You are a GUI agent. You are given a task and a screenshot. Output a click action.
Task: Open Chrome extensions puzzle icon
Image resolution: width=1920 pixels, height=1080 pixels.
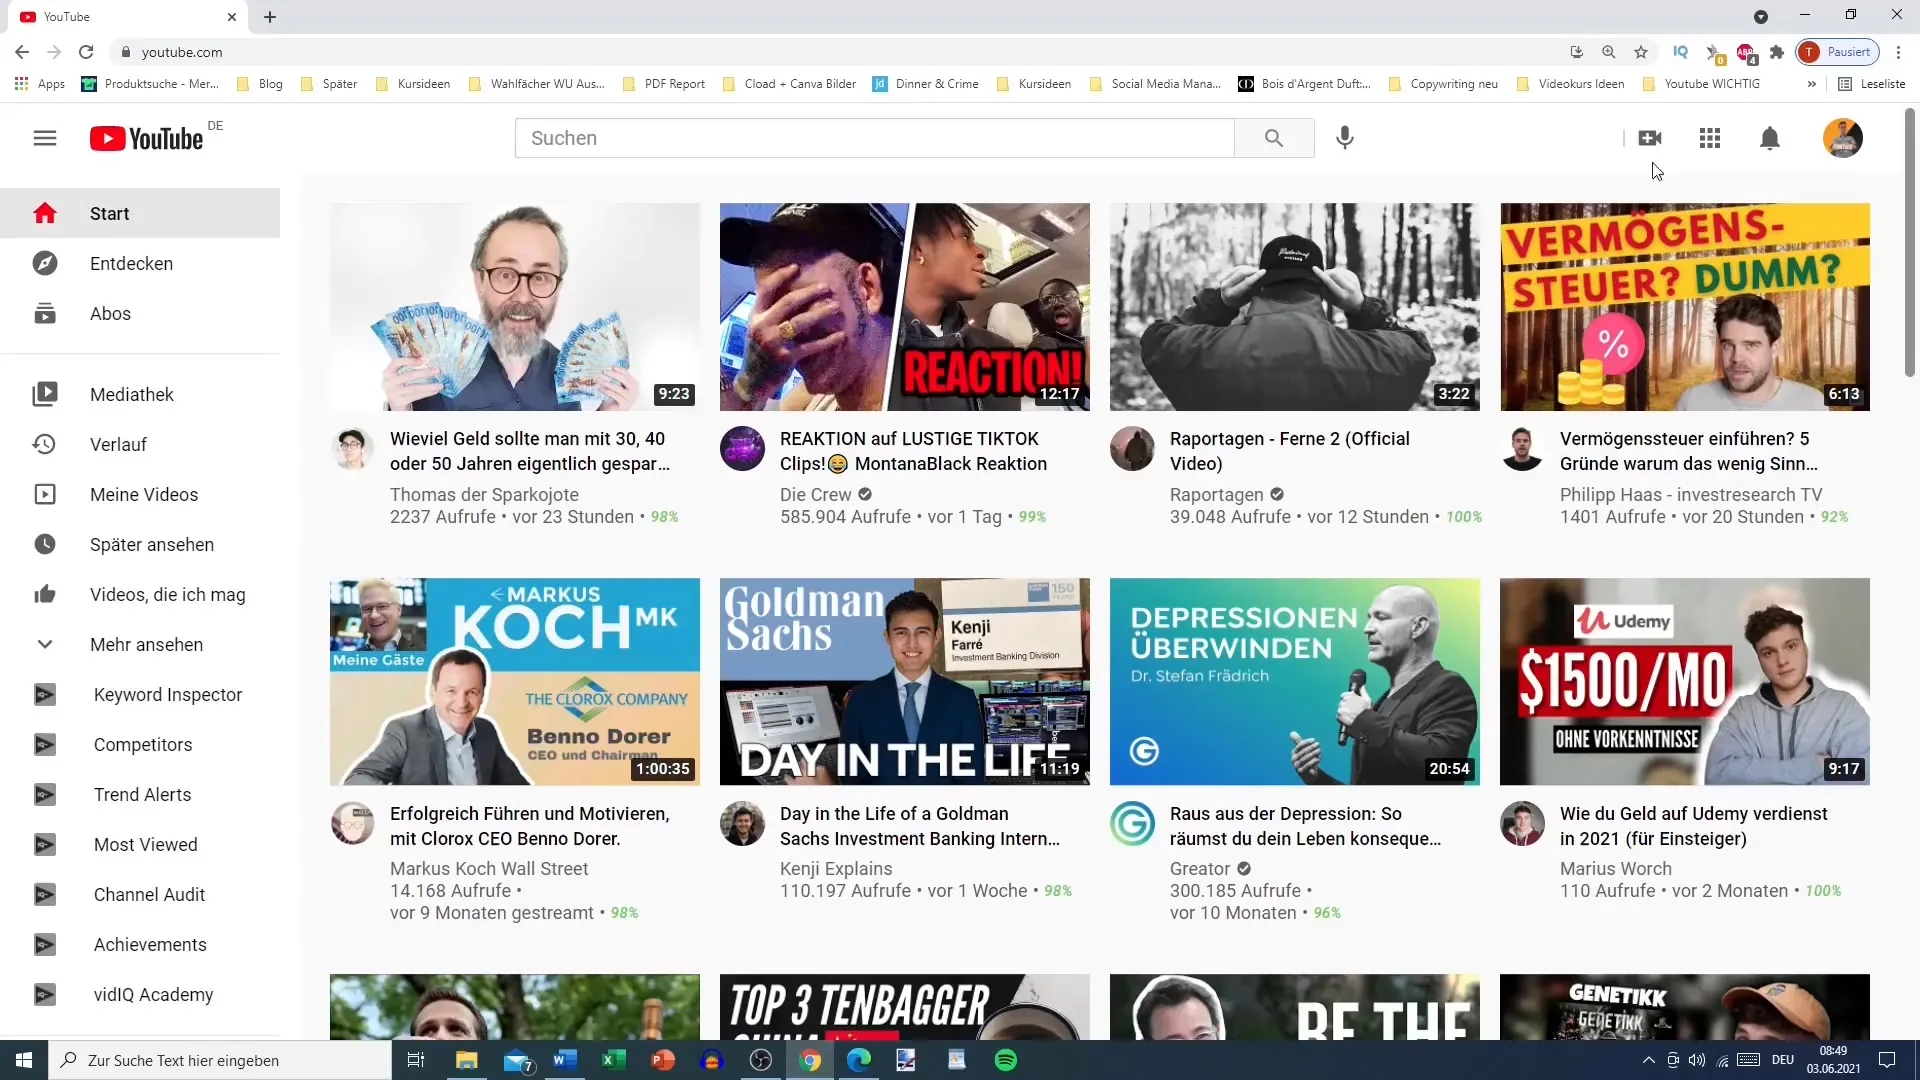[1777, 52]
